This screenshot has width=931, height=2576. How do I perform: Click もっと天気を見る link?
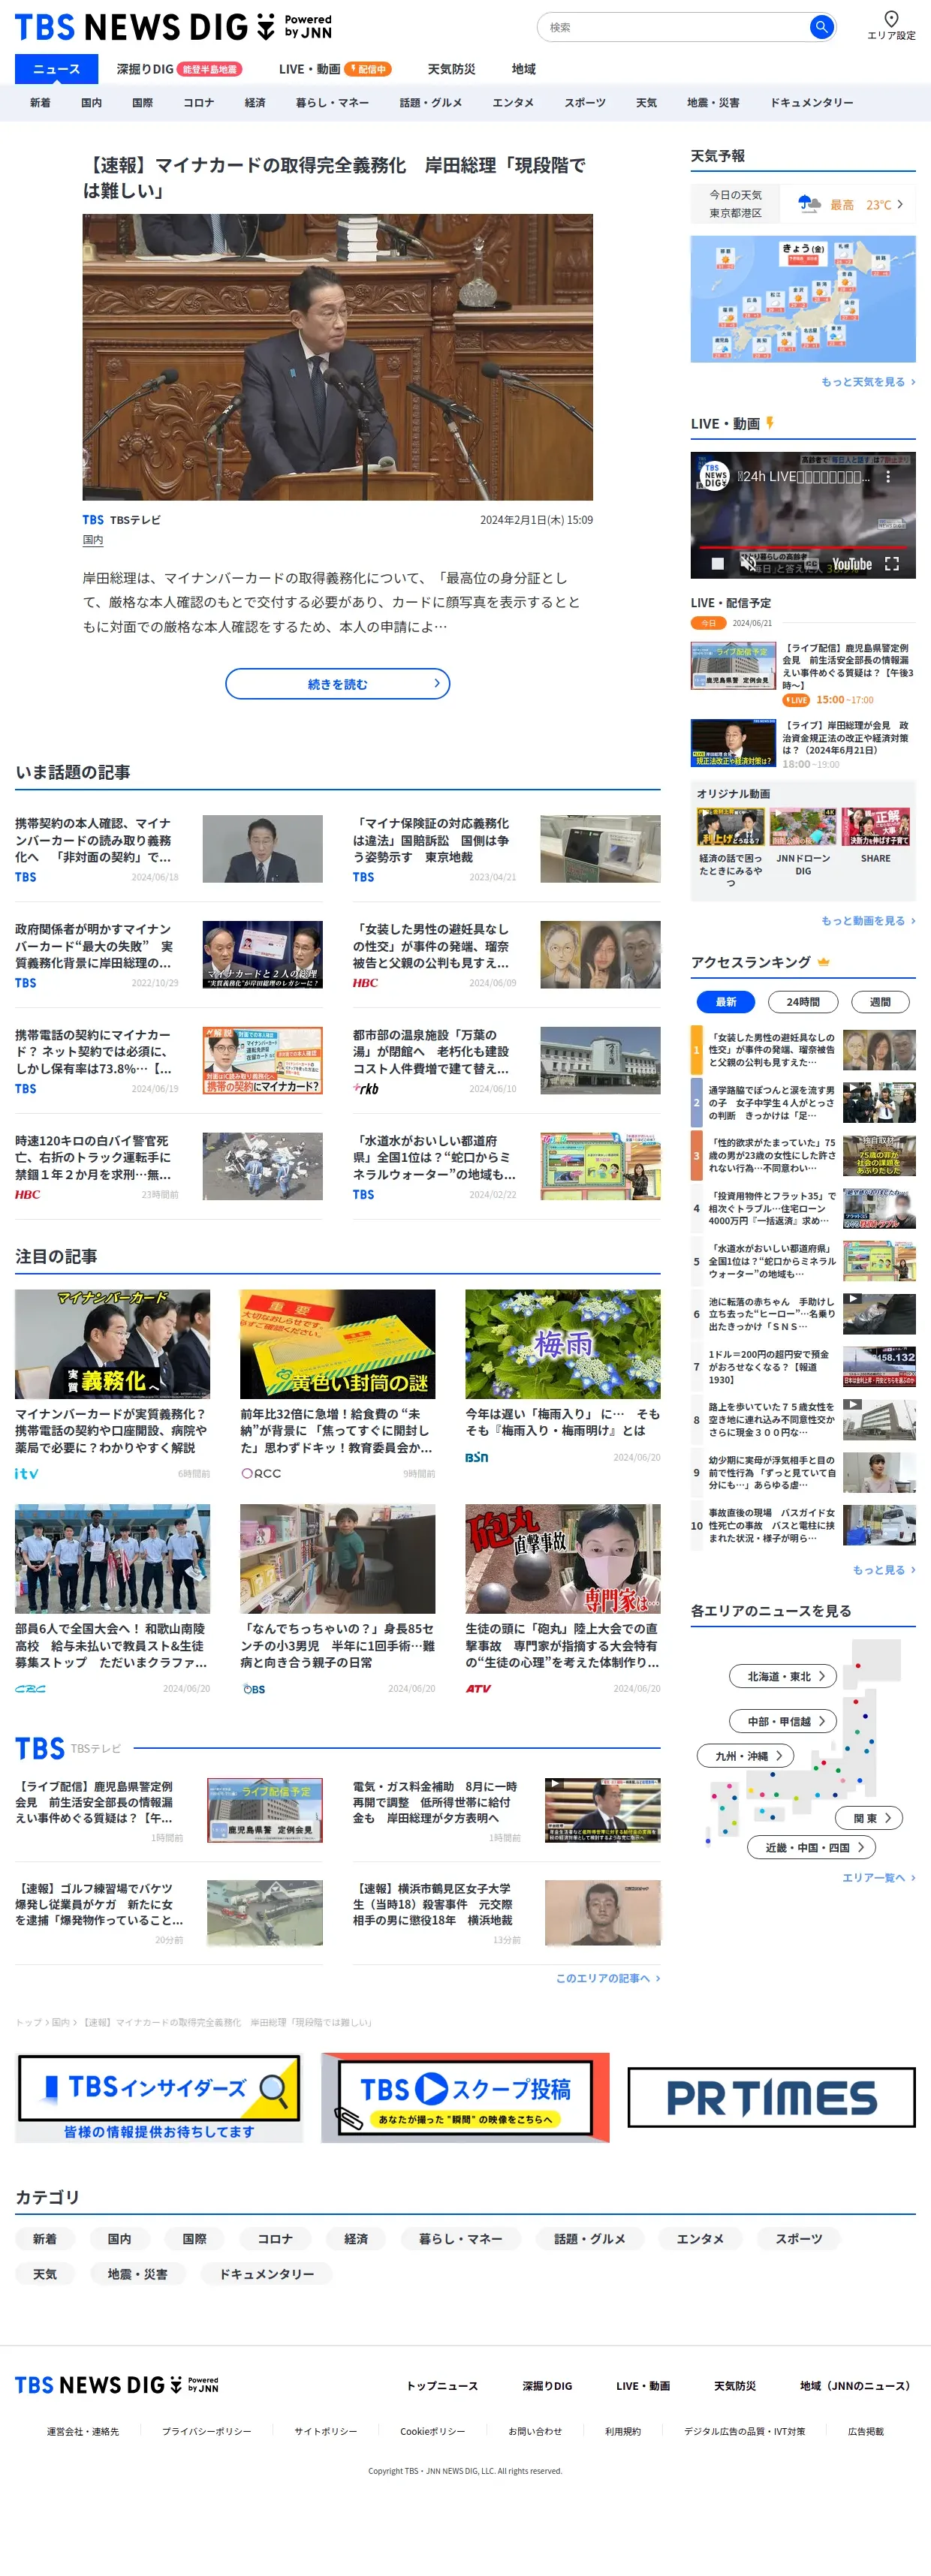pos(868,382)
